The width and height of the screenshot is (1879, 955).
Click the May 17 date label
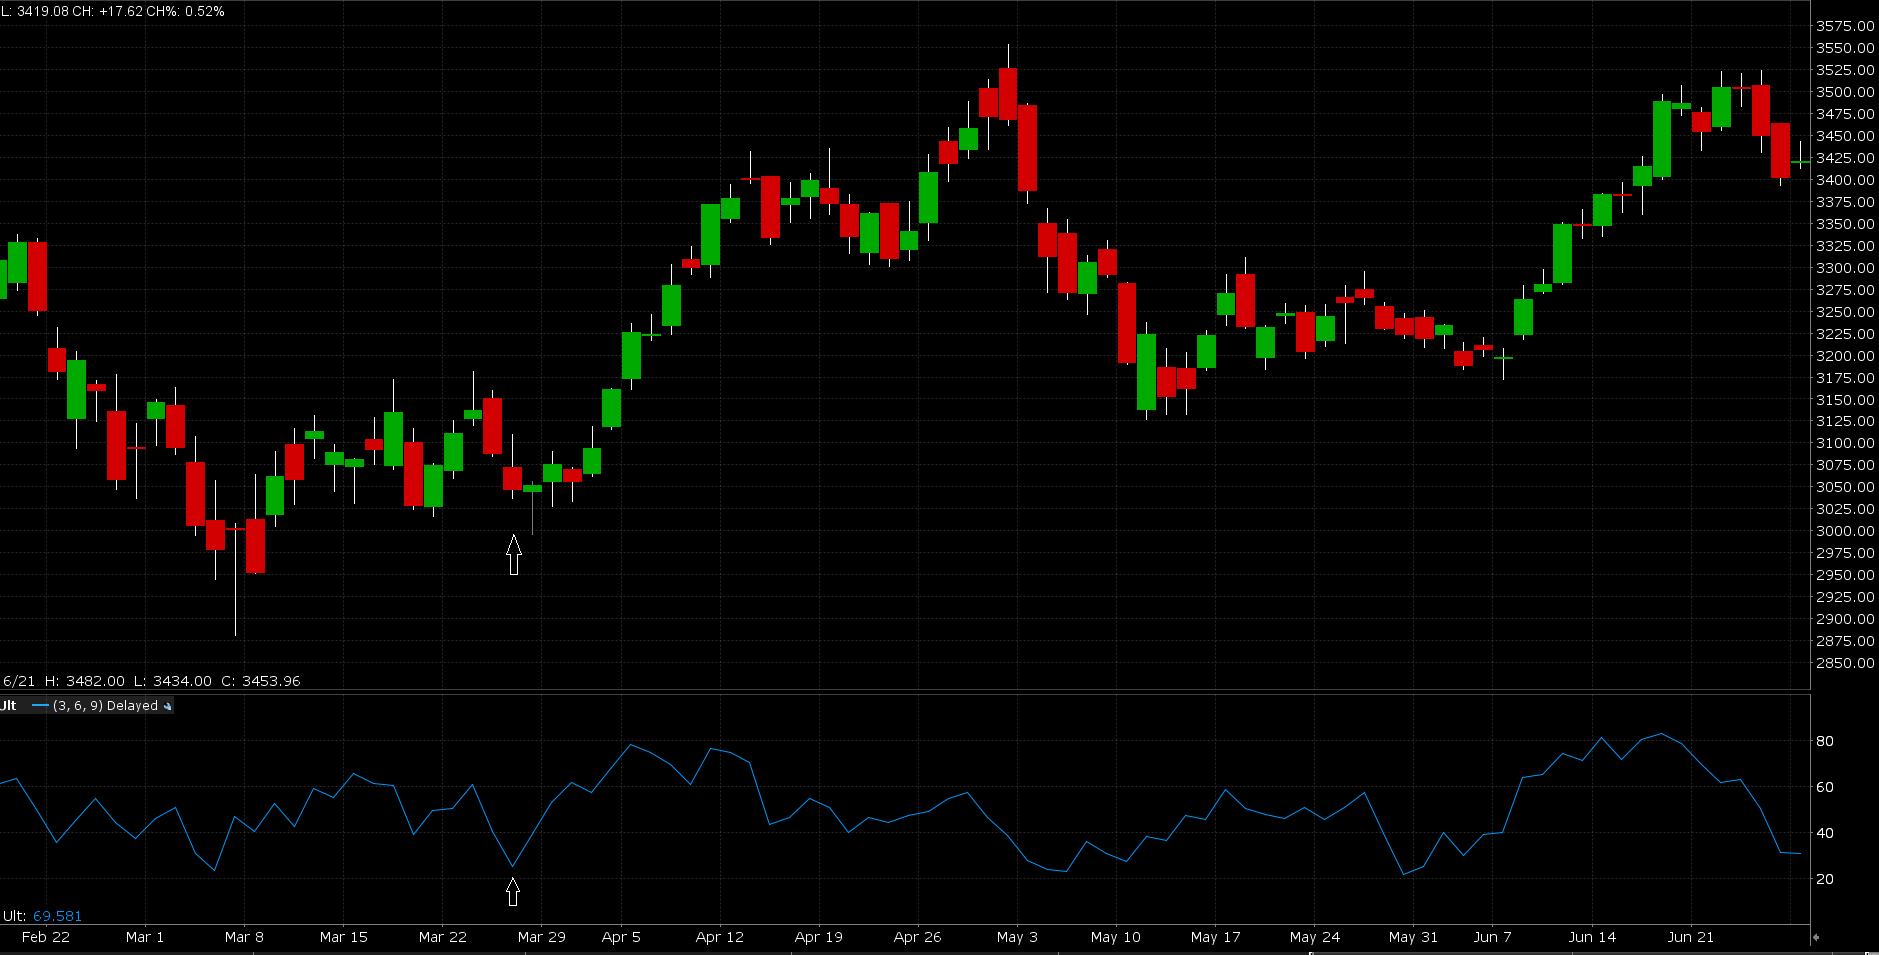point(1216,937)
